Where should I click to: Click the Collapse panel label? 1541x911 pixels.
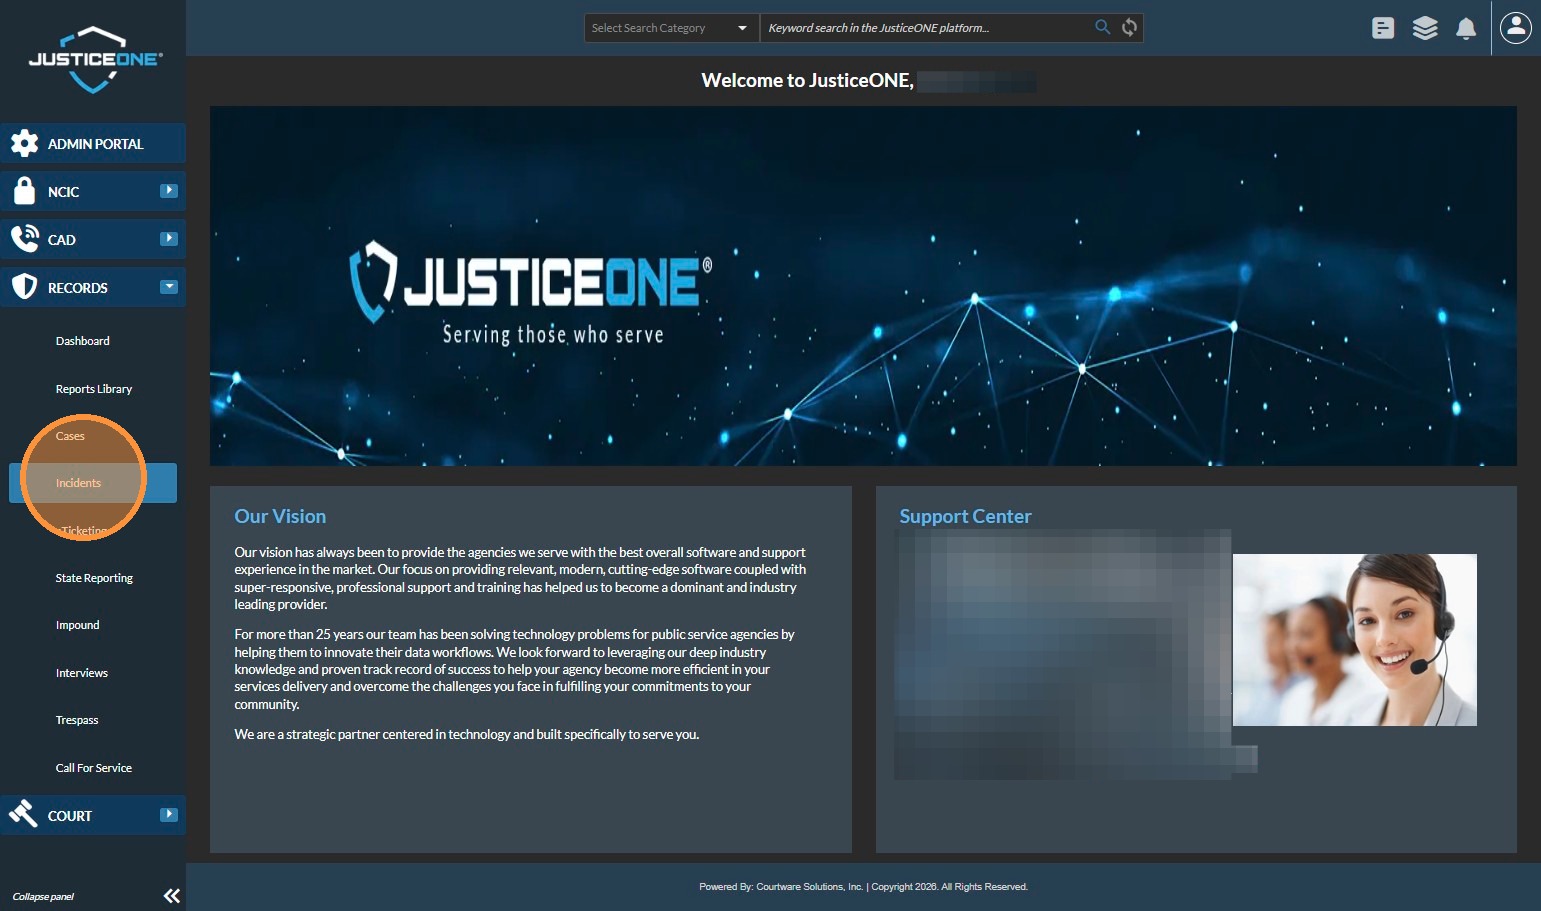43,897
